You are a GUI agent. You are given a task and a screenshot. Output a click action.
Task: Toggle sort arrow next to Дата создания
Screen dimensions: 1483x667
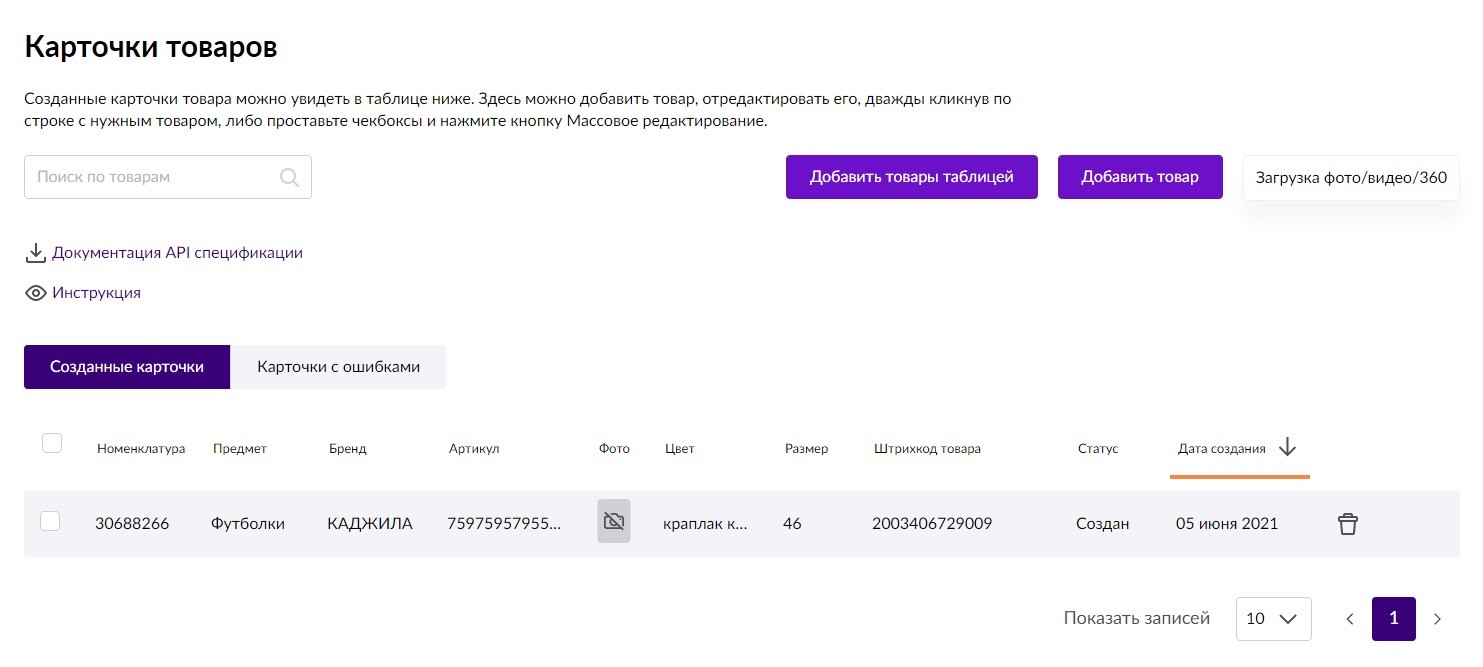pyautogui.click(x=1287, y=448)
